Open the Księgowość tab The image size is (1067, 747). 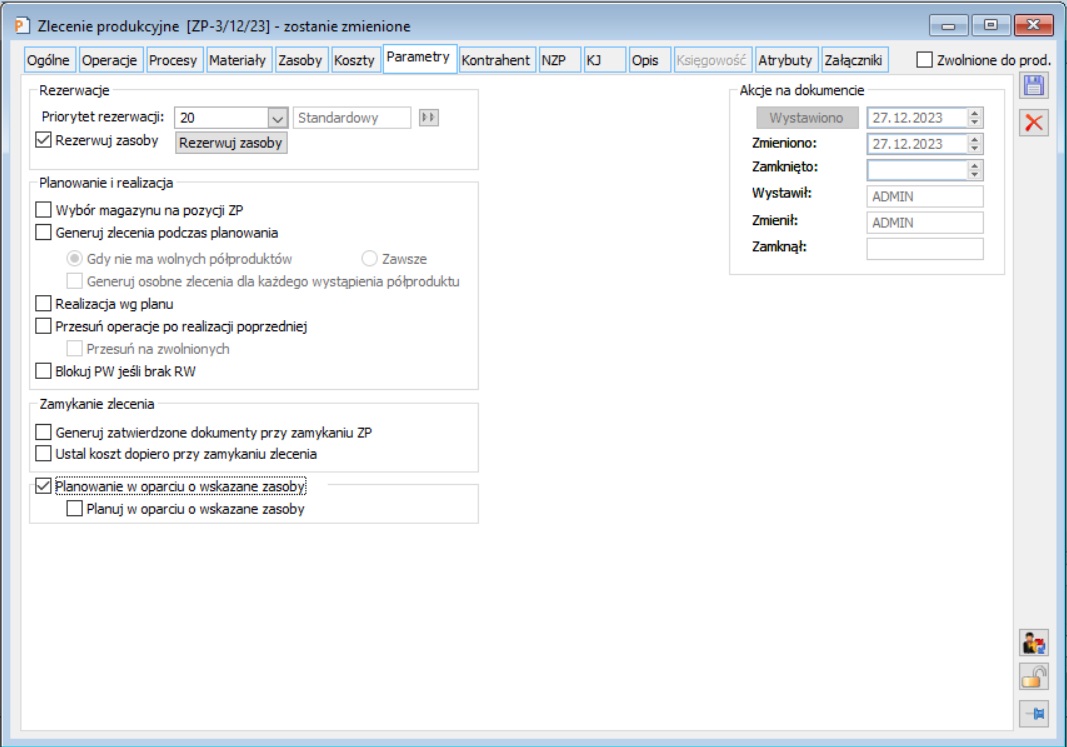[711, 60]
